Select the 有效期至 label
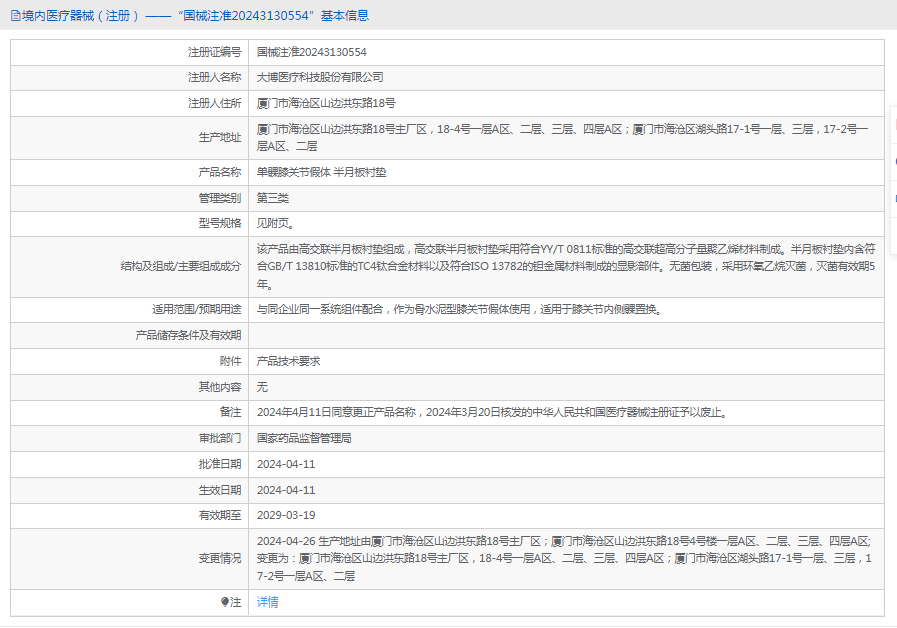The height and width of the screenshot is (628, 897). (220, 515)
